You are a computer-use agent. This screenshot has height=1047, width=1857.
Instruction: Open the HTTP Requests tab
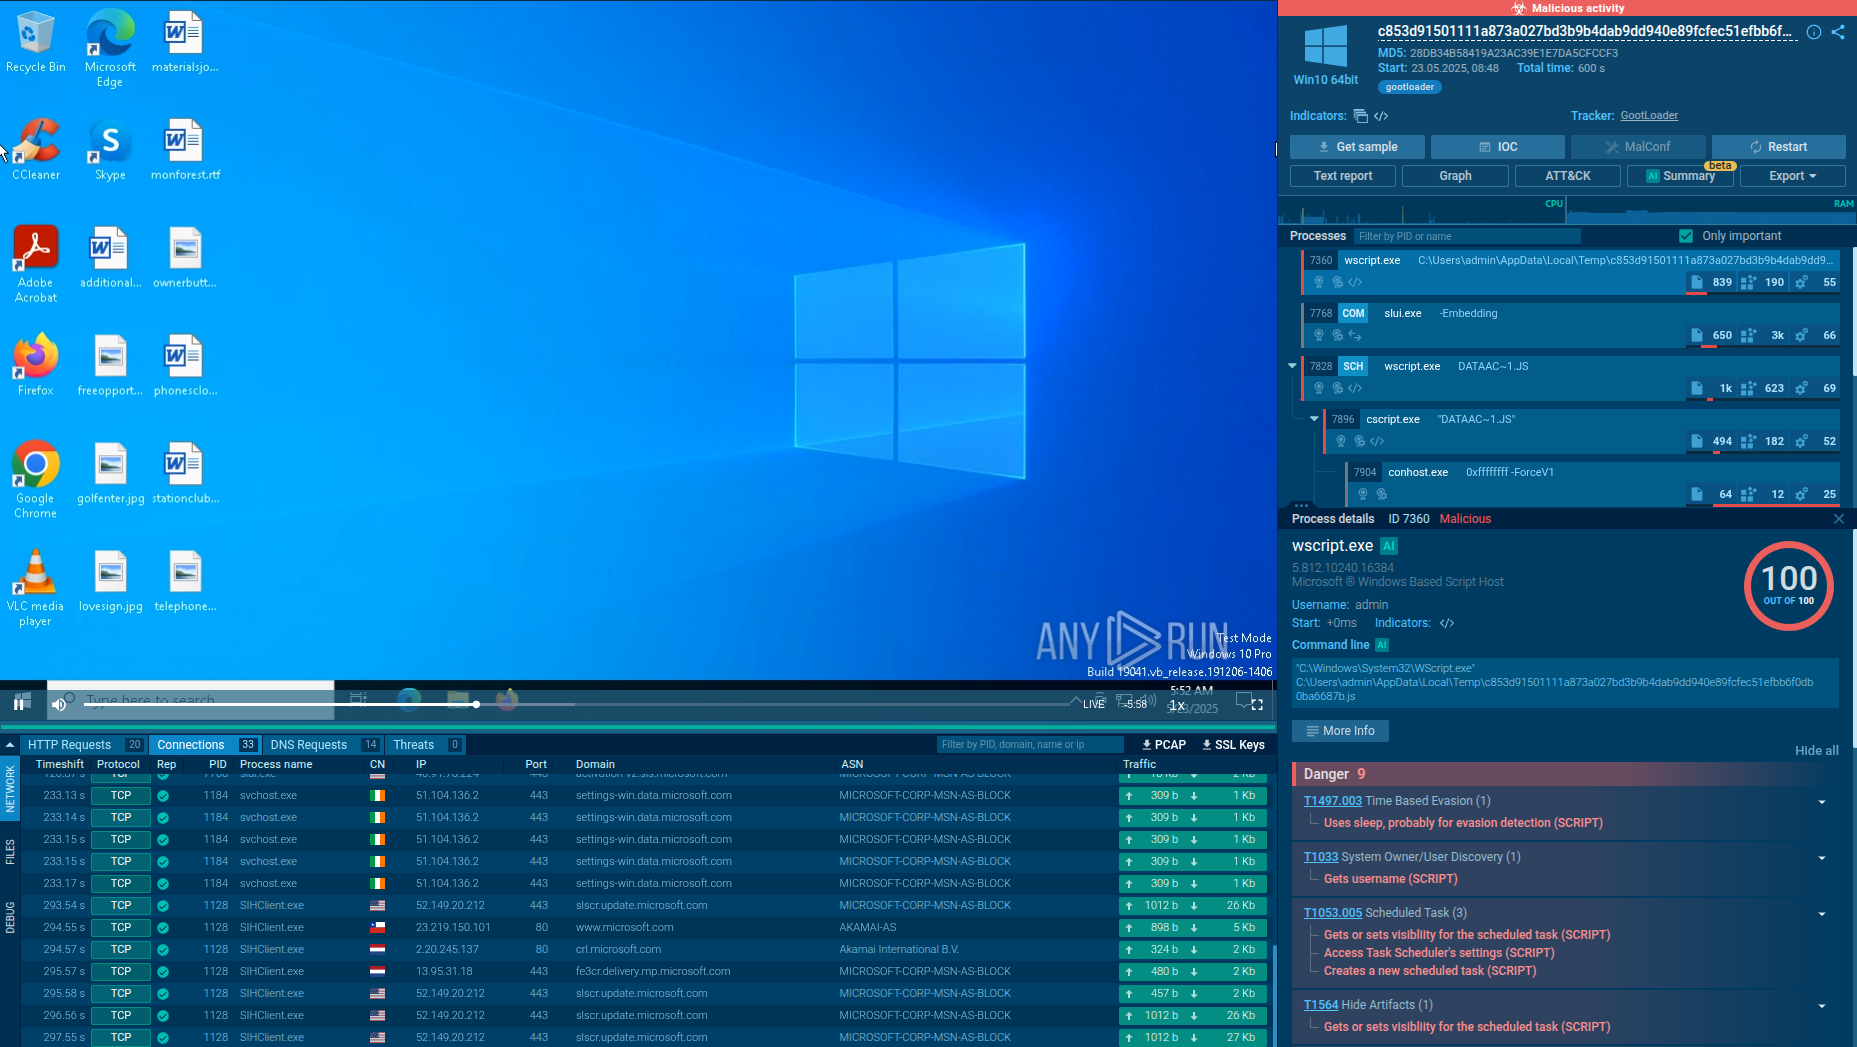(x=70, y=745)
